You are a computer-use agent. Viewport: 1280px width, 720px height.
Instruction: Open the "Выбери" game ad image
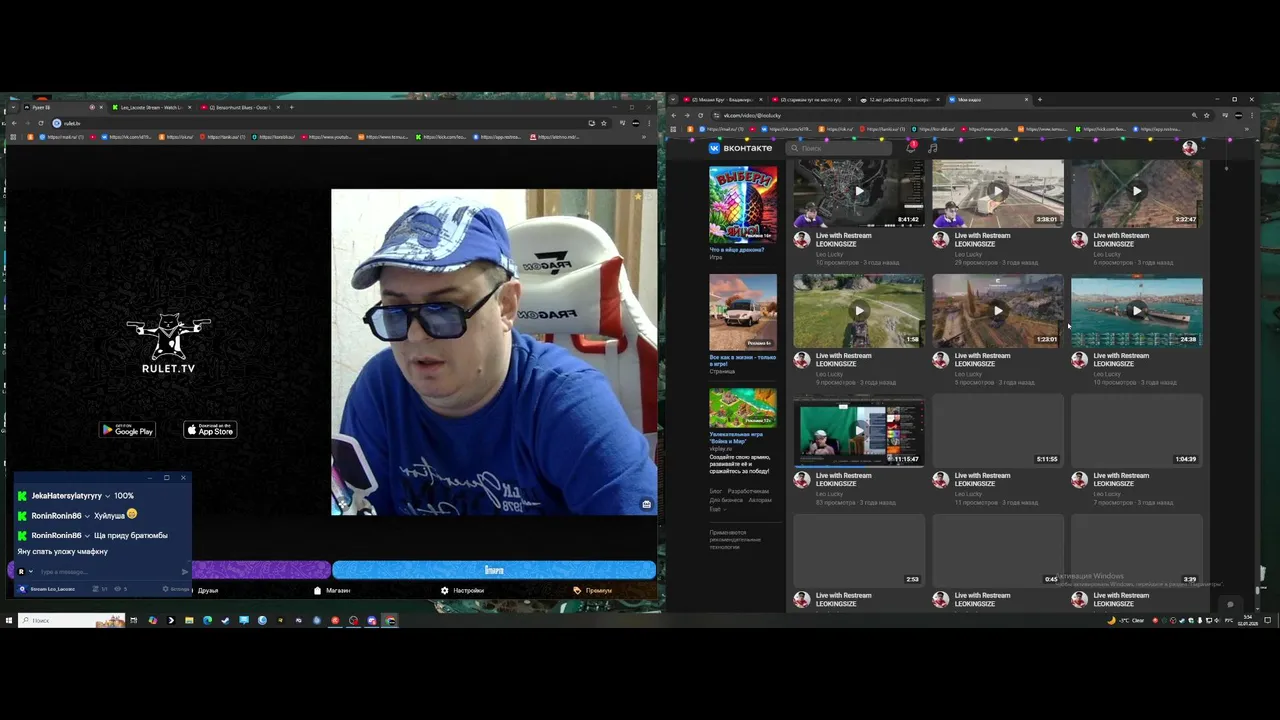tap(743, 205)
